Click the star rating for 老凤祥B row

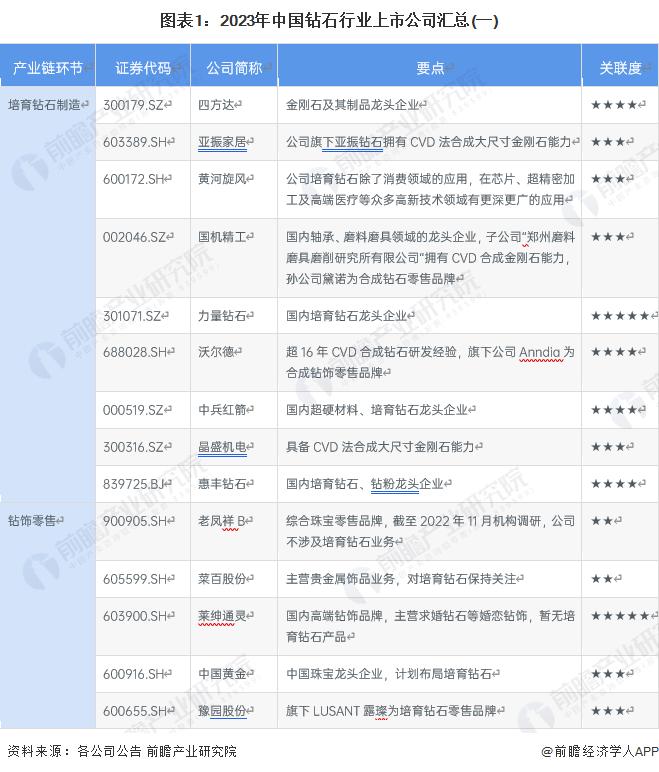click(x=602, y=520)
